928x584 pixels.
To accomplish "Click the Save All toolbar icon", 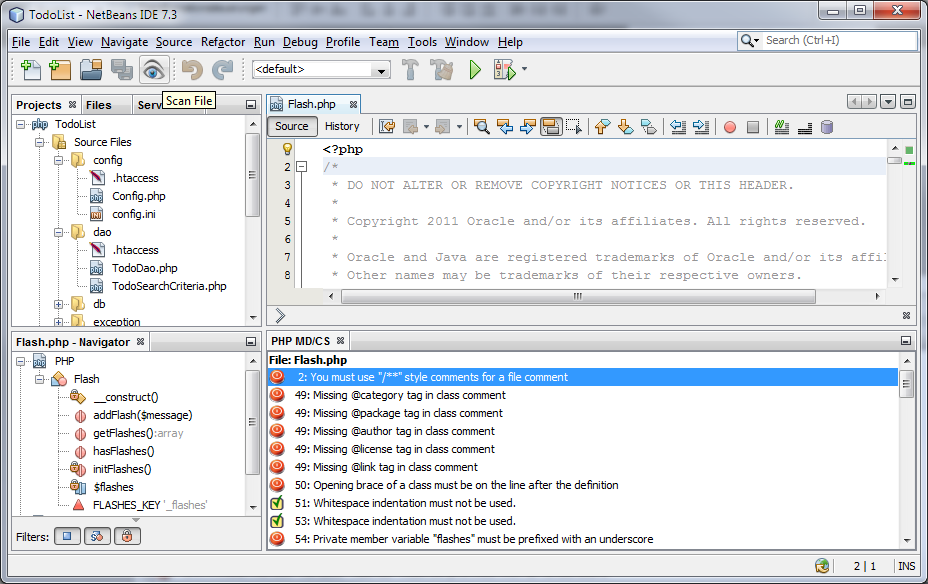I will pyautogui.click(x=122, y=70).
